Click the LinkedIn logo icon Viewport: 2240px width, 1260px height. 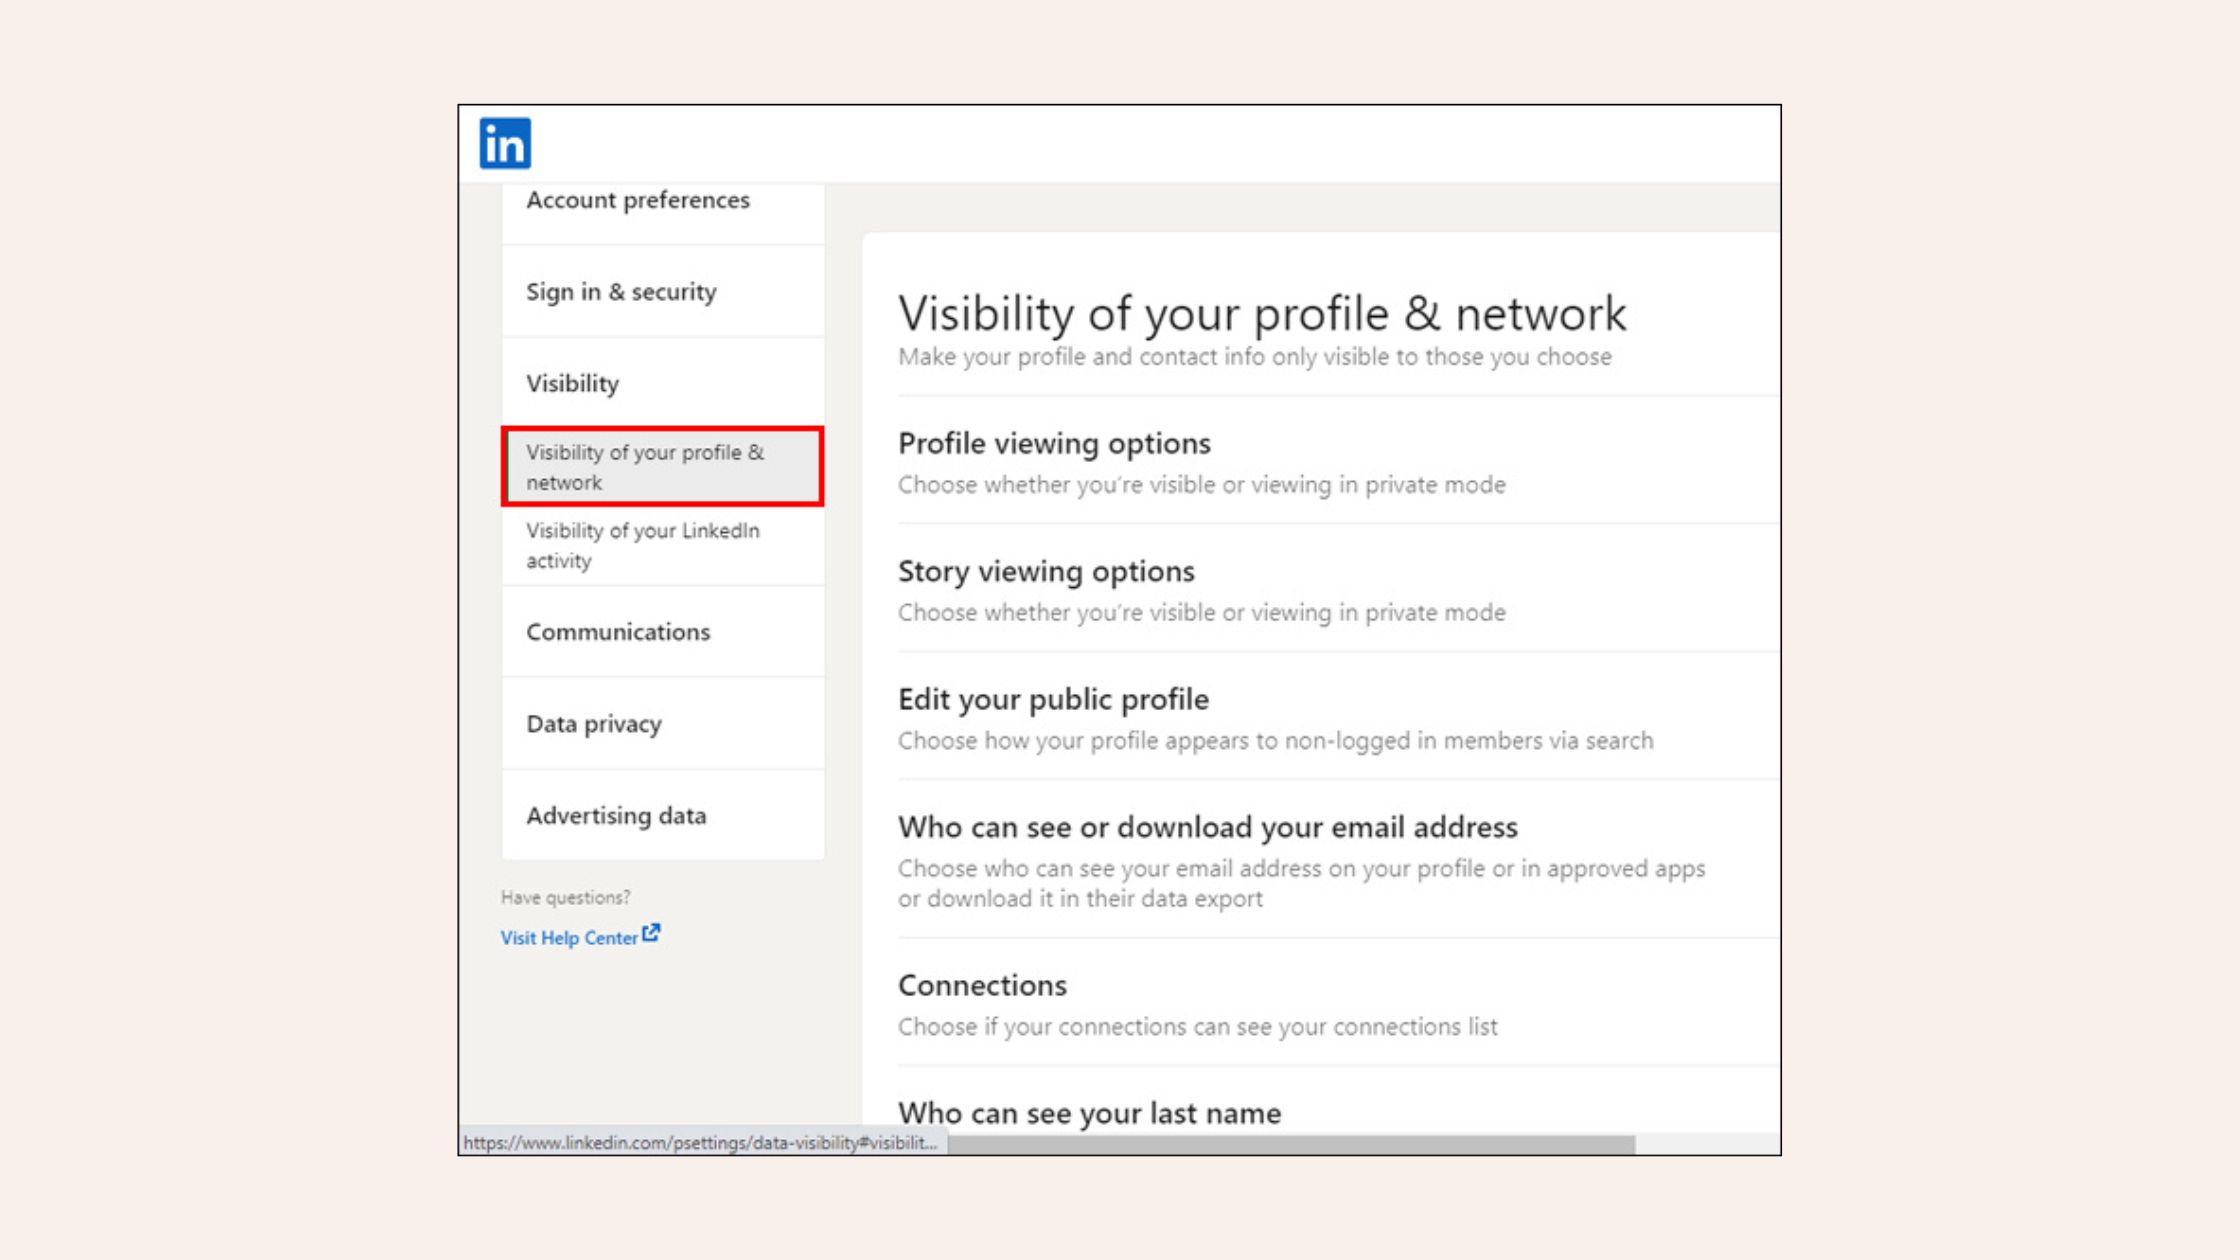click(x=505, y=144)
